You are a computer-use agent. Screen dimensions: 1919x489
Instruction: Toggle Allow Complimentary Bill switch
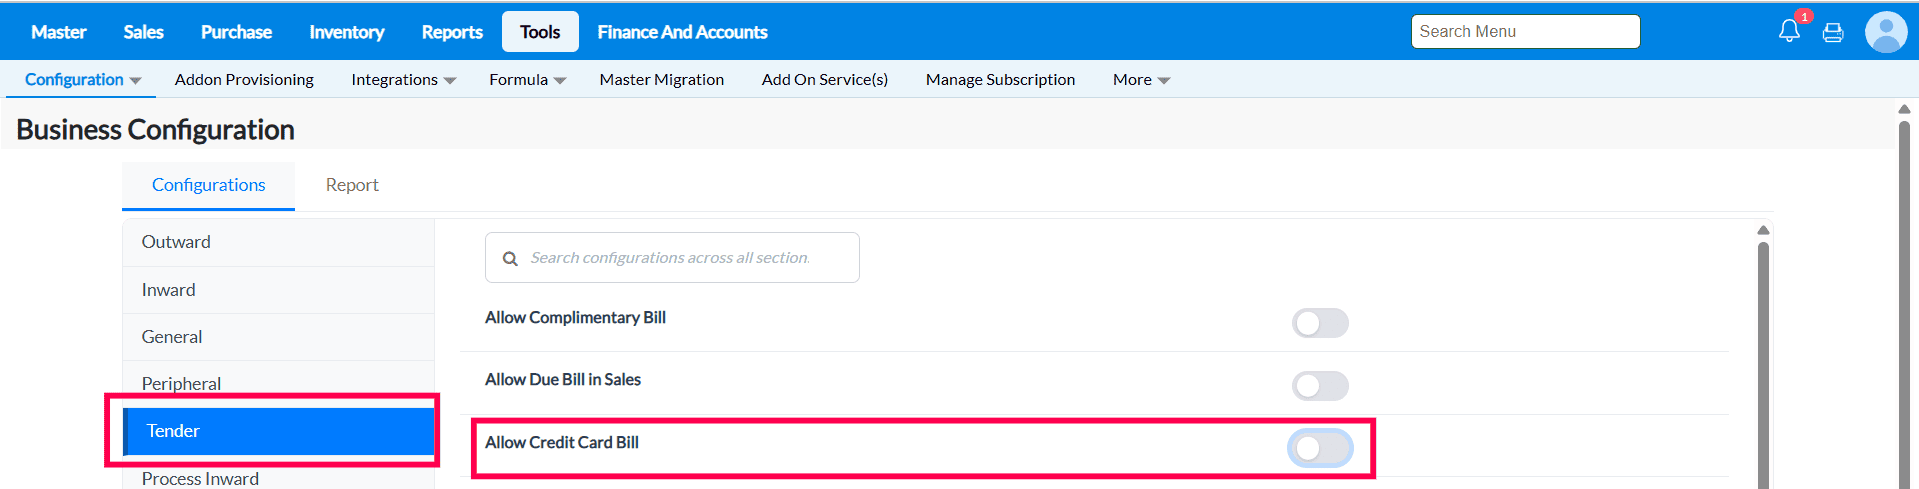coord(1320,323)
